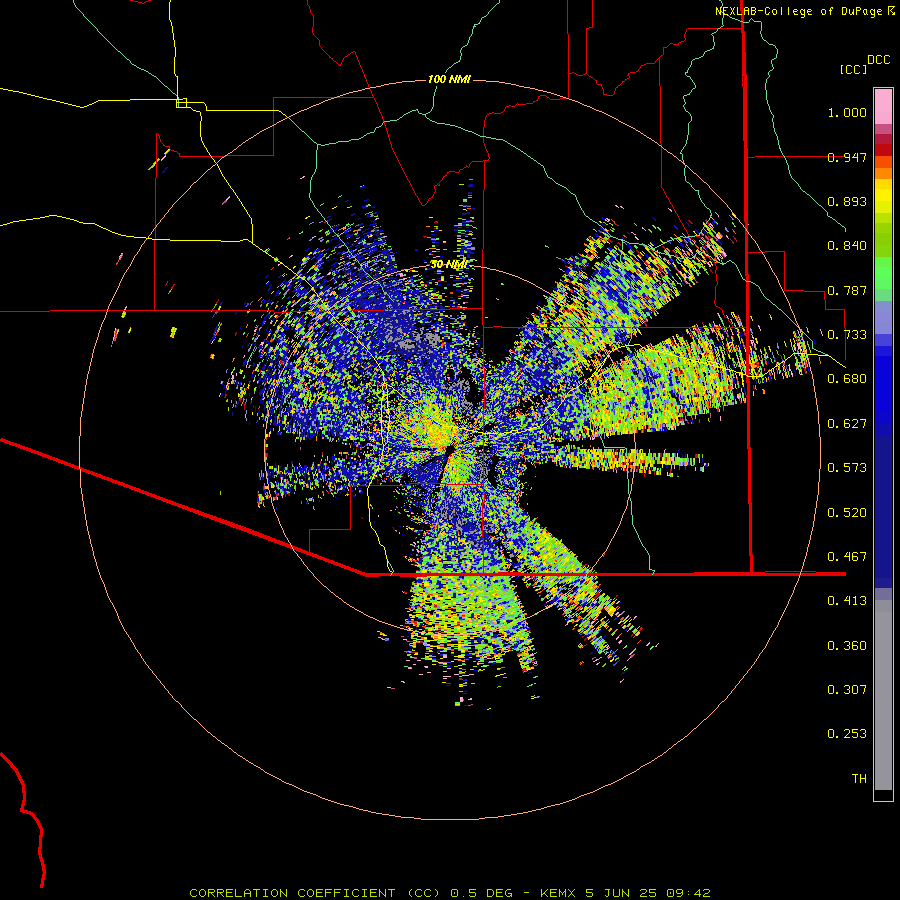This screenshot has height=900, width=900.
Task: Click the 0.893 scale value
Action: click(x=847, y=201)
